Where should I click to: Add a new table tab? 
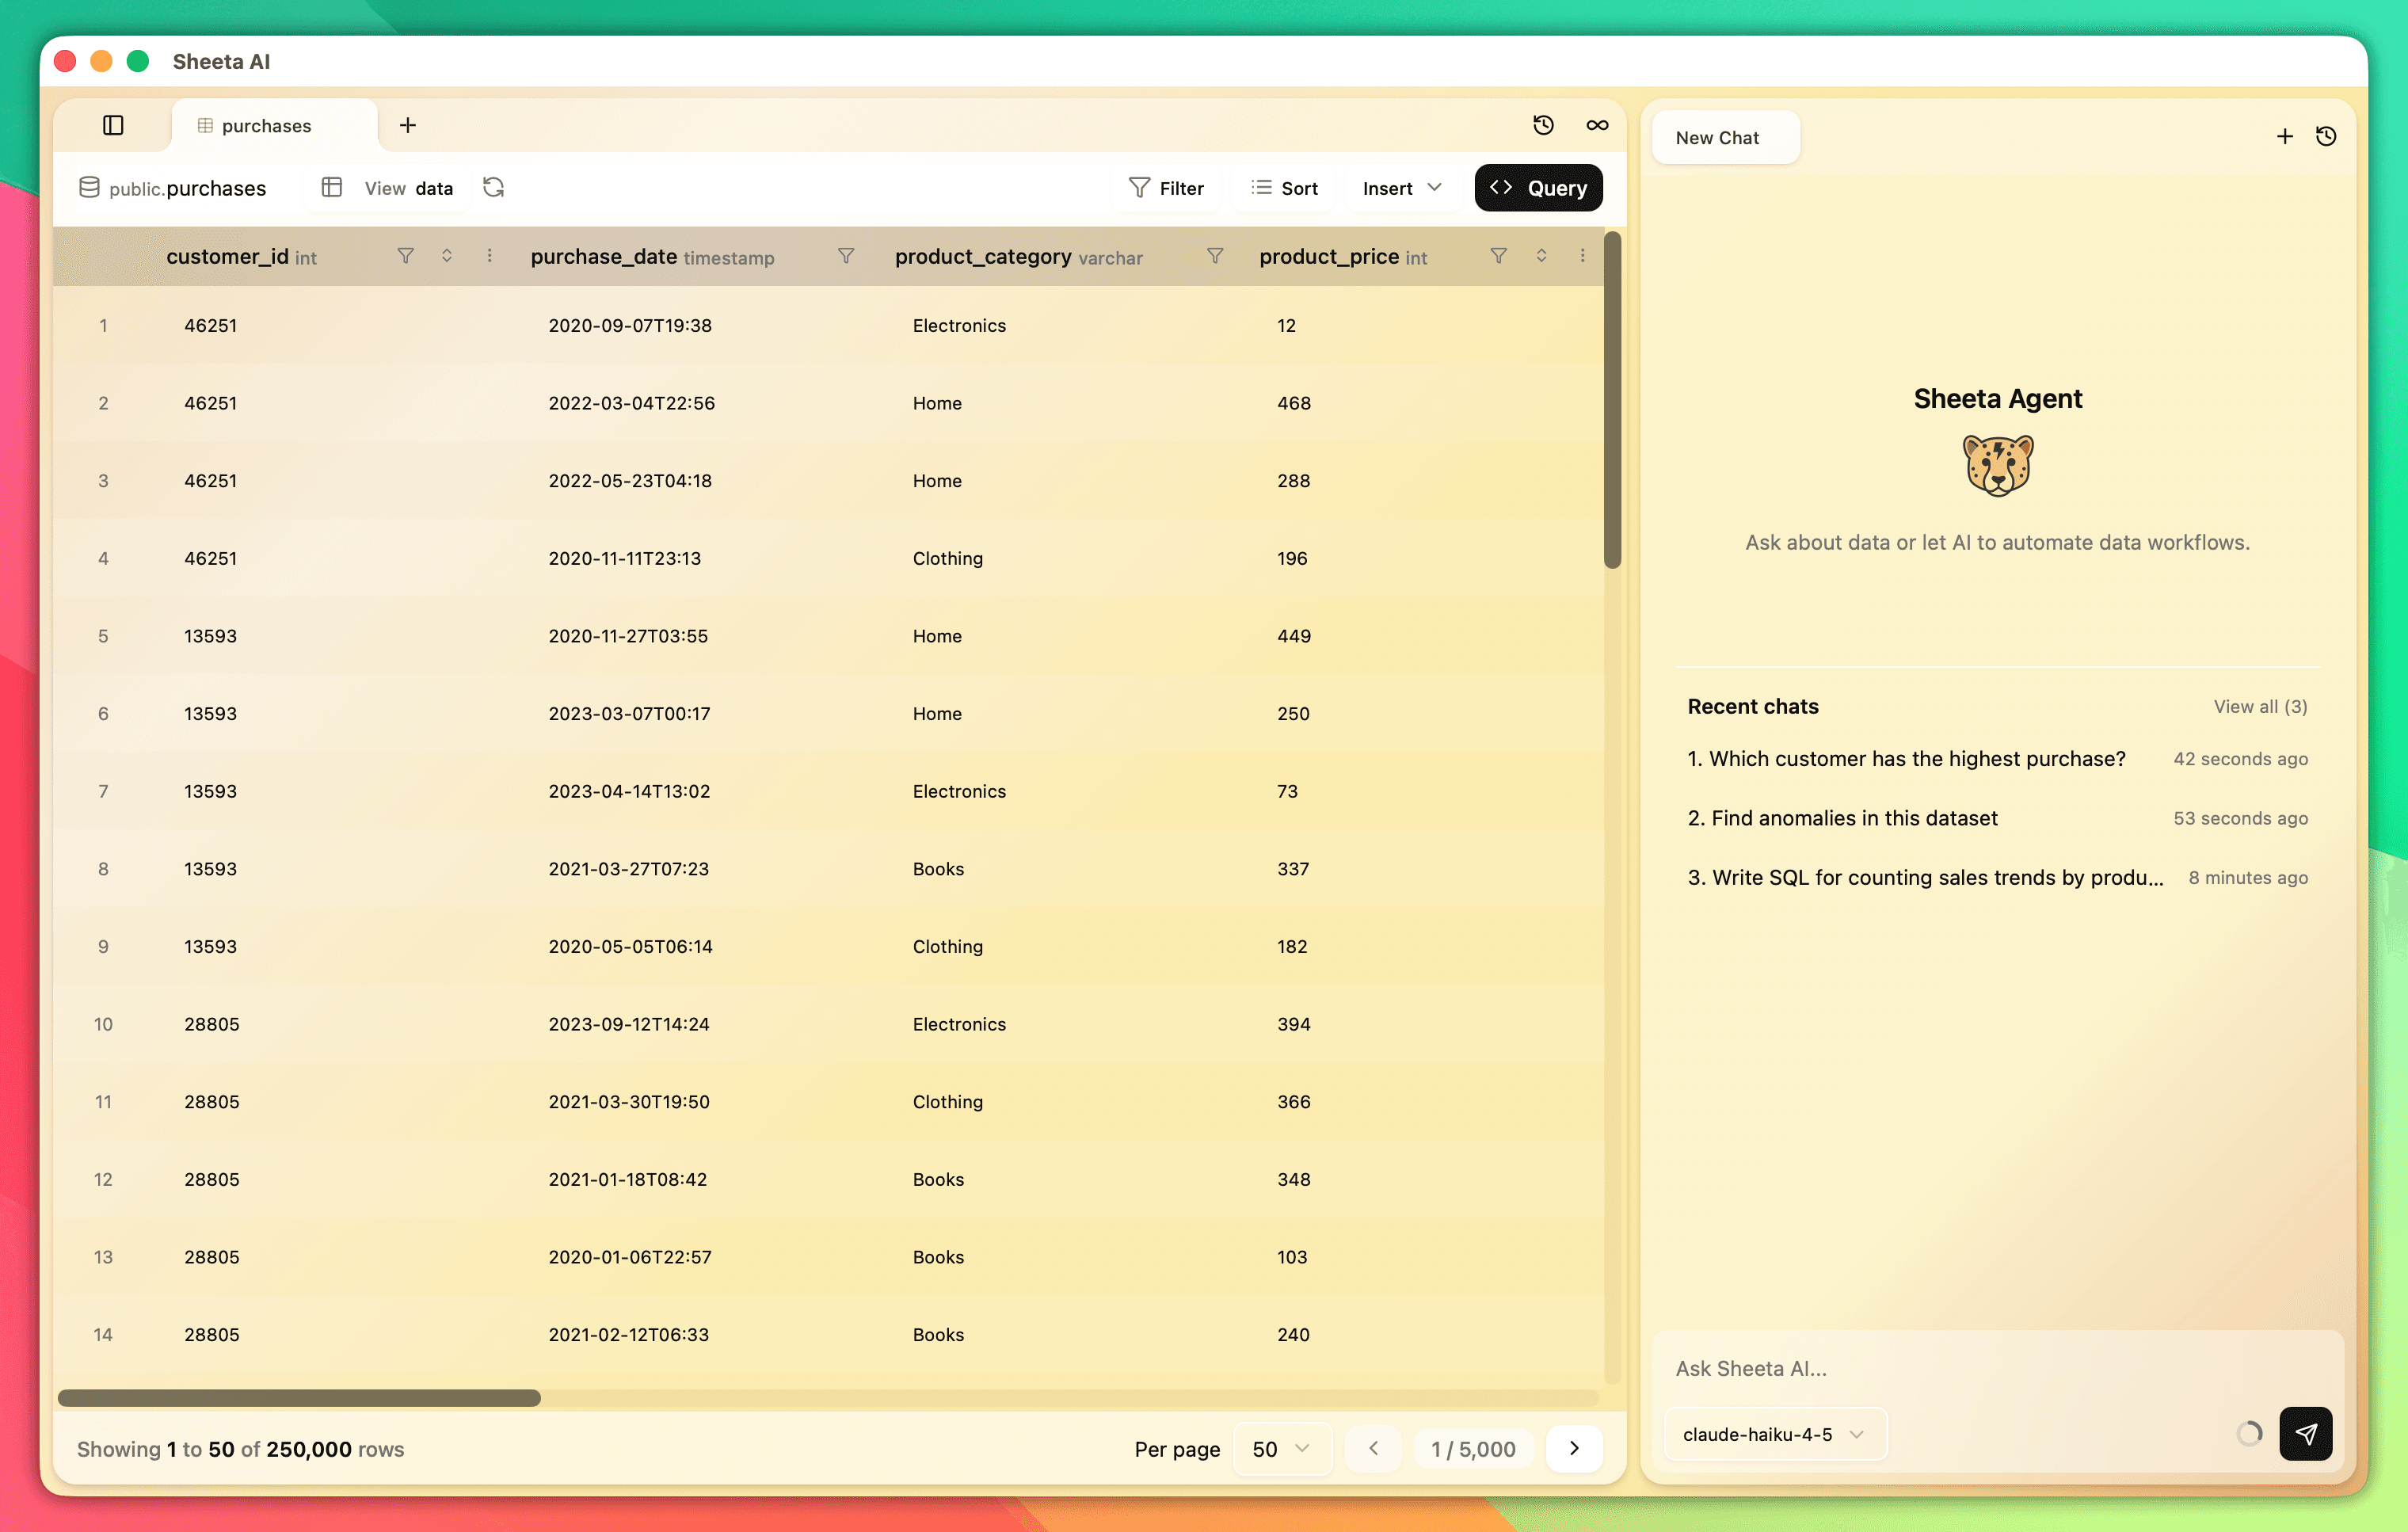coord(407,125)
